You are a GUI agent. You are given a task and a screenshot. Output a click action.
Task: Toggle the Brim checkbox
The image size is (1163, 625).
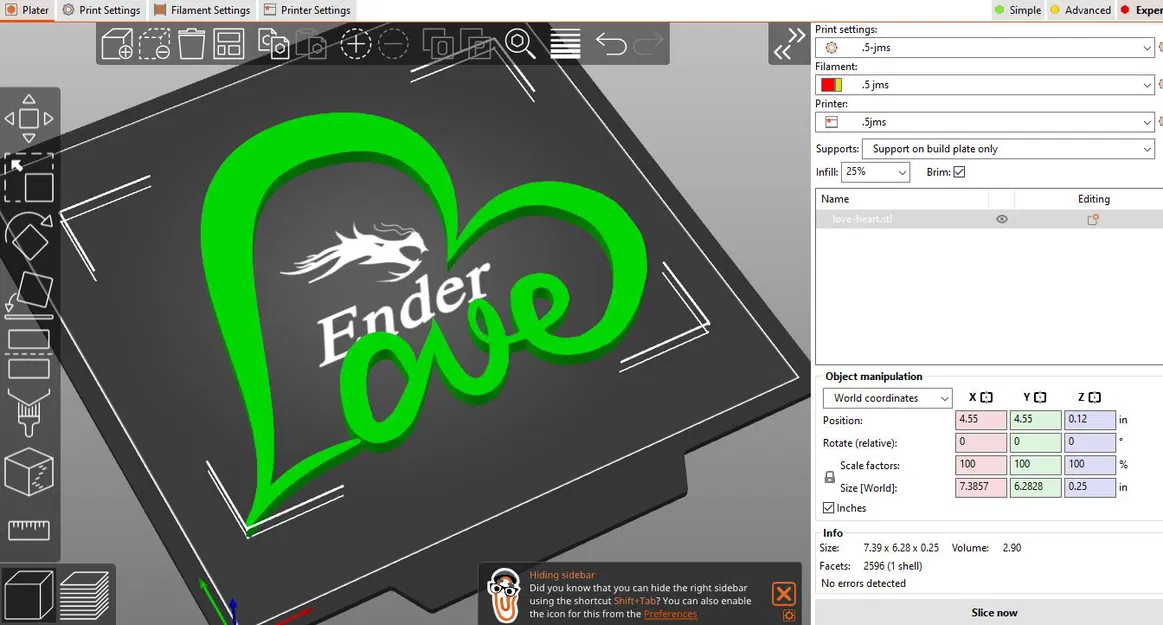click(x=959, y=172)
